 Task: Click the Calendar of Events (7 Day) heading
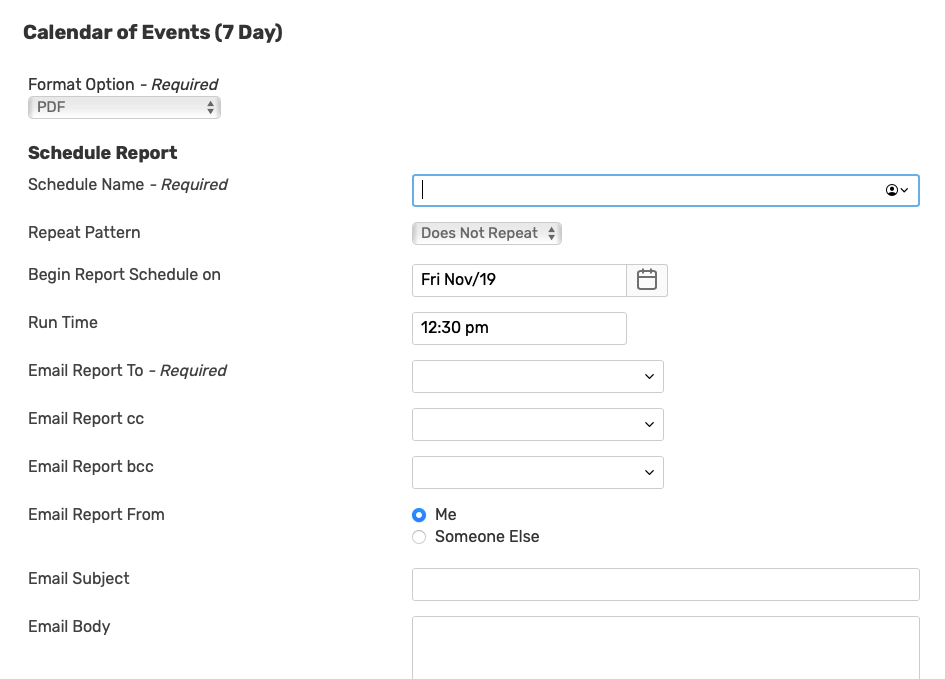(153, 33)
